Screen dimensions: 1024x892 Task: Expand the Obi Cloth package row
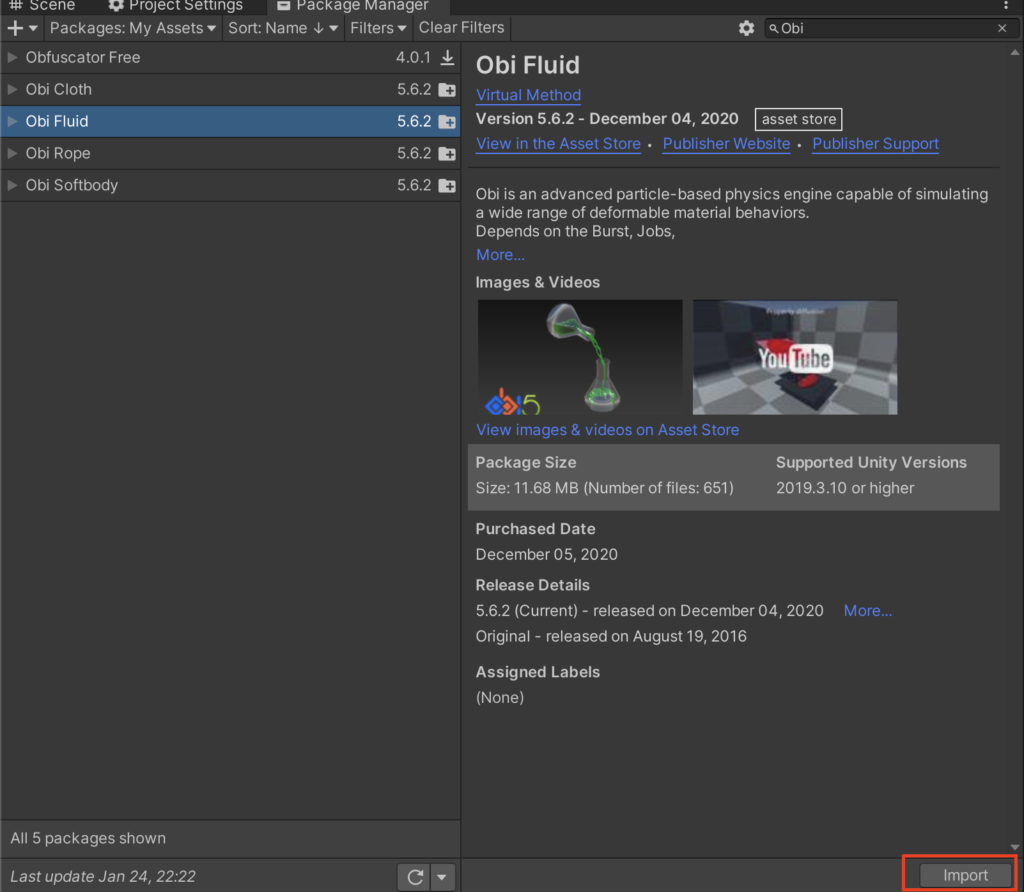pos(12,89)
